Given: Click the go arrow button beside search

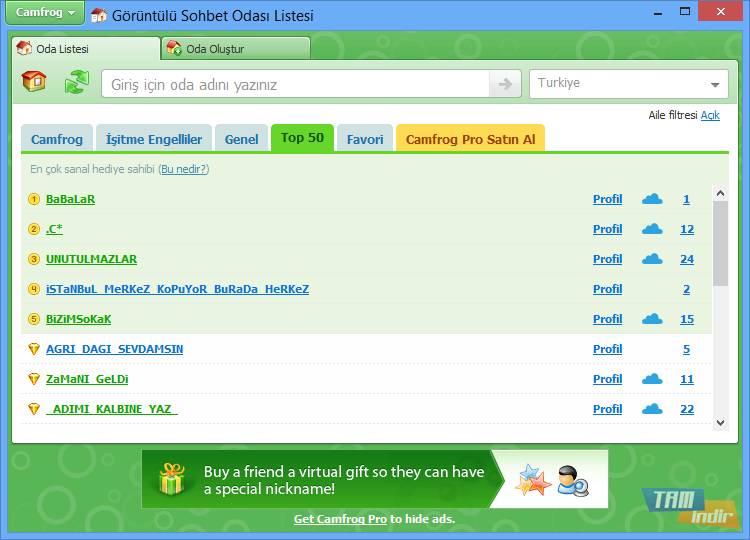Looking at the screenshot, I should click(x=505, y=84).
